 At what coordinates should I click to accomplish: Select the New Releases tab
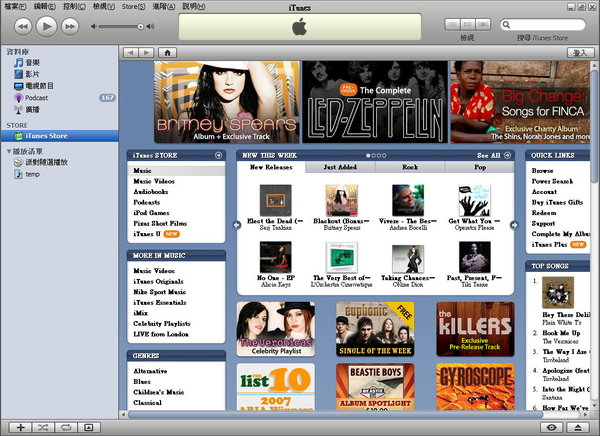(271, 167)
